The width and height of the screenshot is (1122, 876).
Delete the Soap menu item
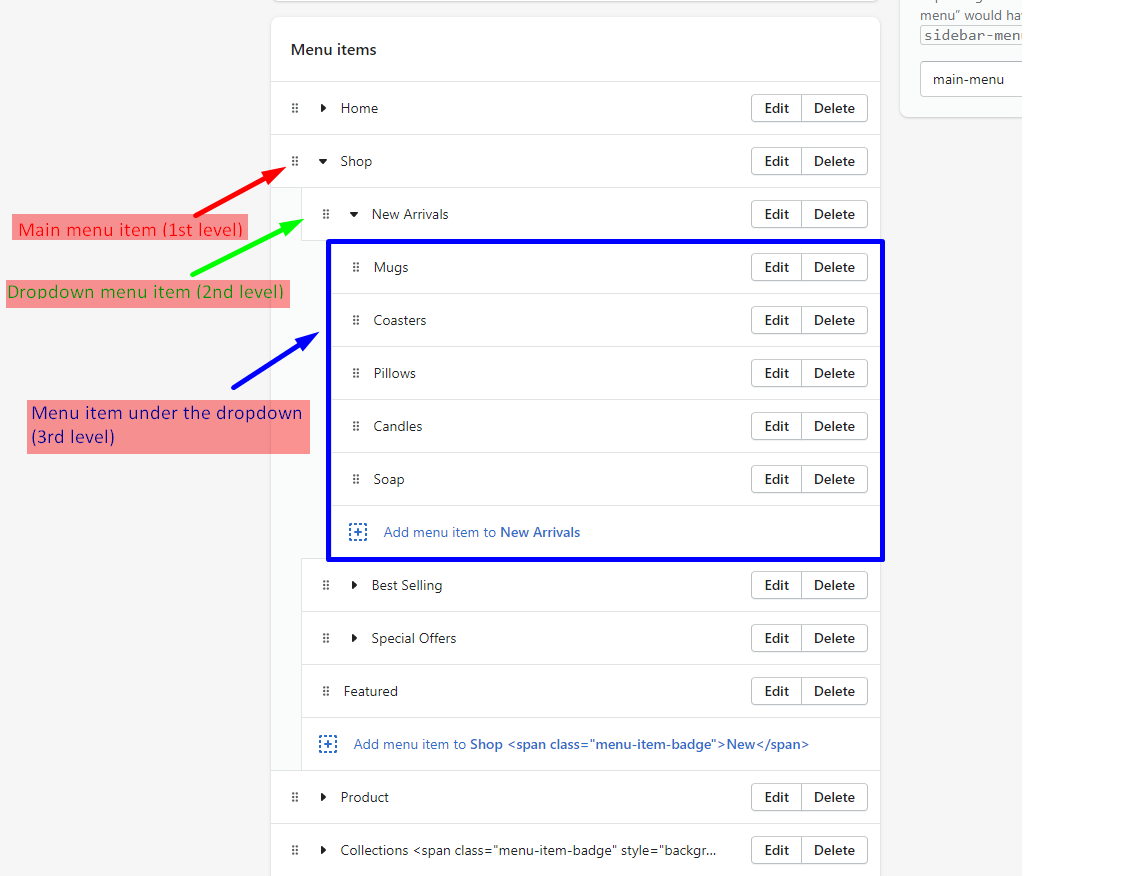click(834, 479)
